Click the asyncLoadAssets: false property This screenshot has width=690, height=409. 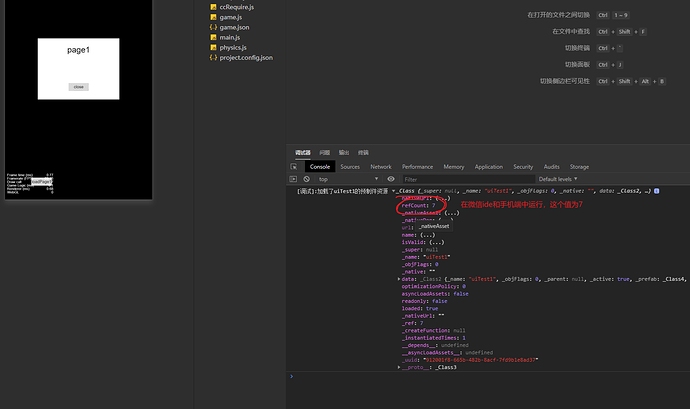point(435,294)
